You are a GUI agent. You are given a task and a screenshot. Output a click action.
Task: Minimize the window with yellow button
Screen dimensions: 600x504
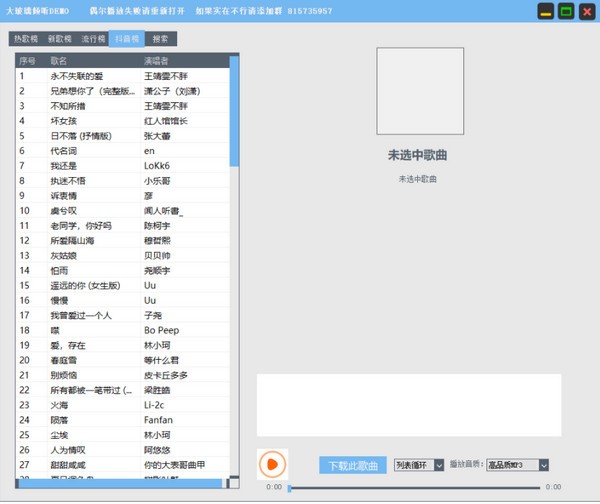click(545, 12)
